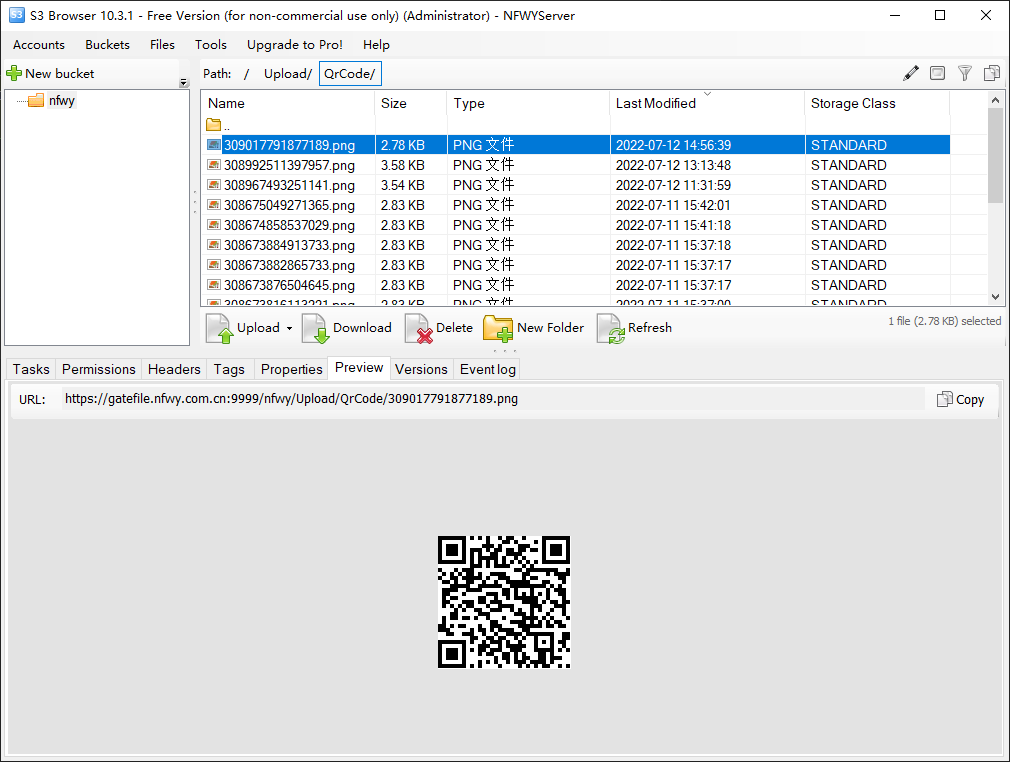The height and width of the screenshot is (762, 1010).
Task: Click file icon of 308675049271365.png
Action: [x=214, y=205]
